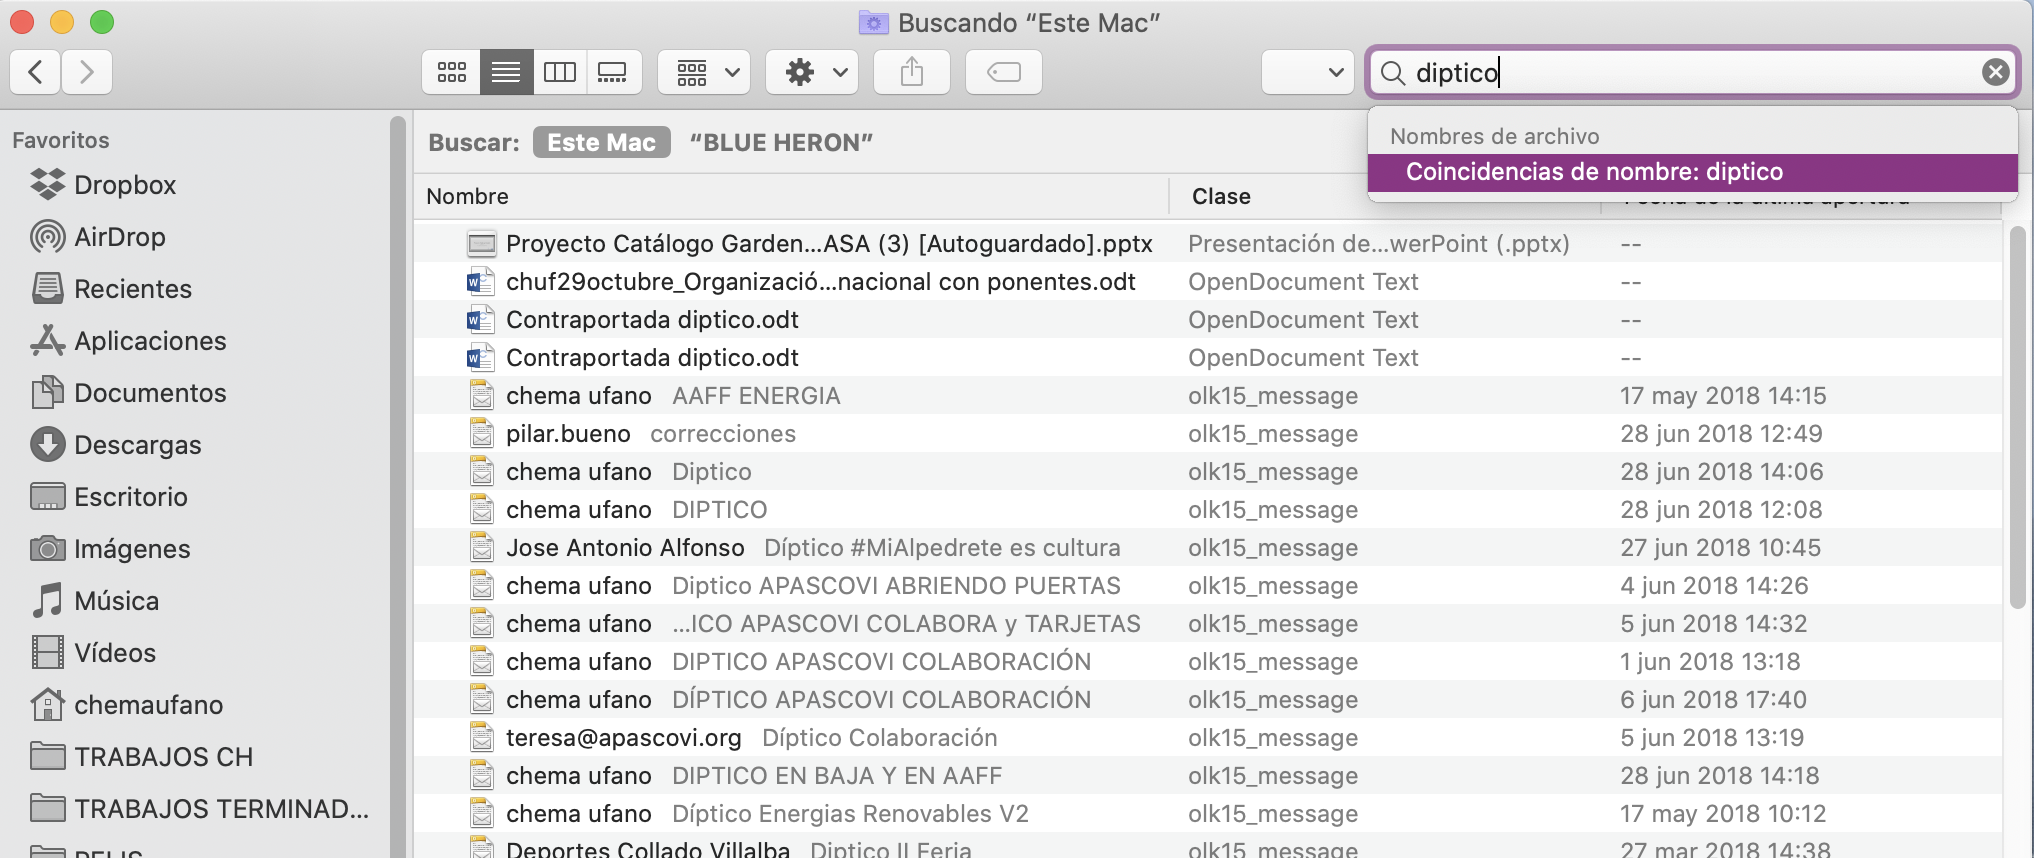Switch to column view
This screenshot has width=2034, height=858.
coord(560,72)
